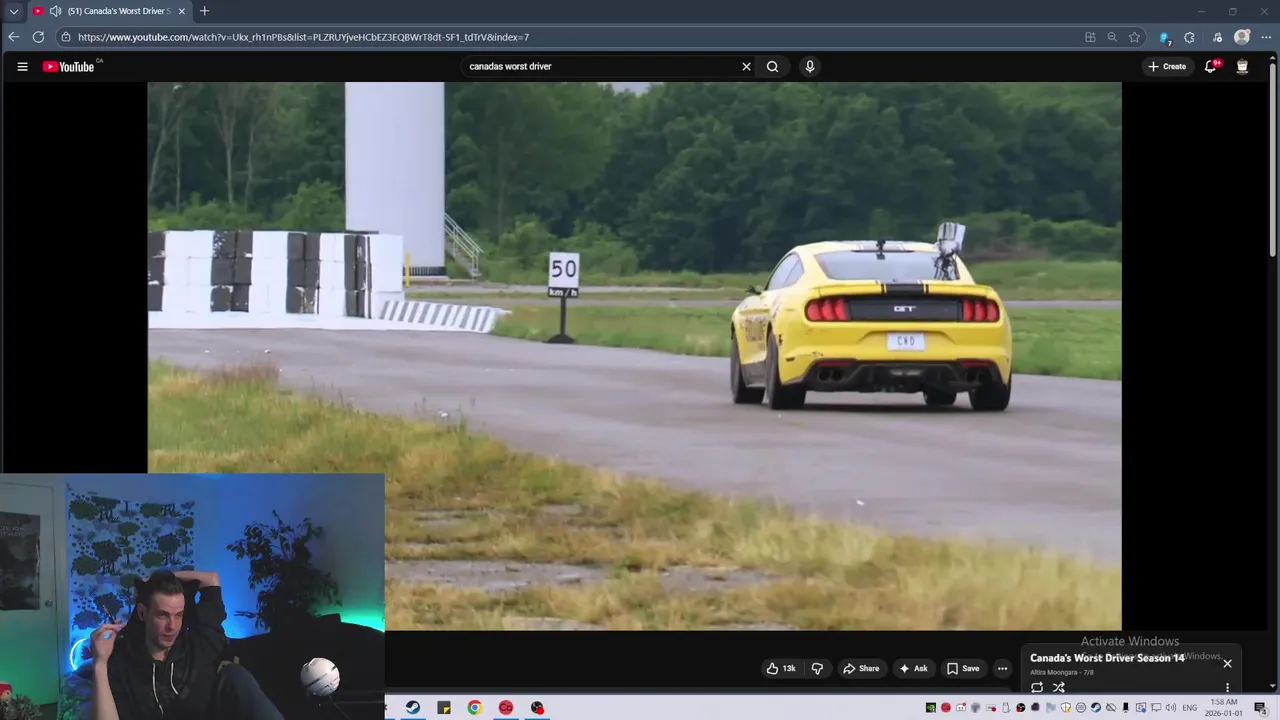Open Chrome from the taskbar

pyautogui.click(x=475, y=708)
